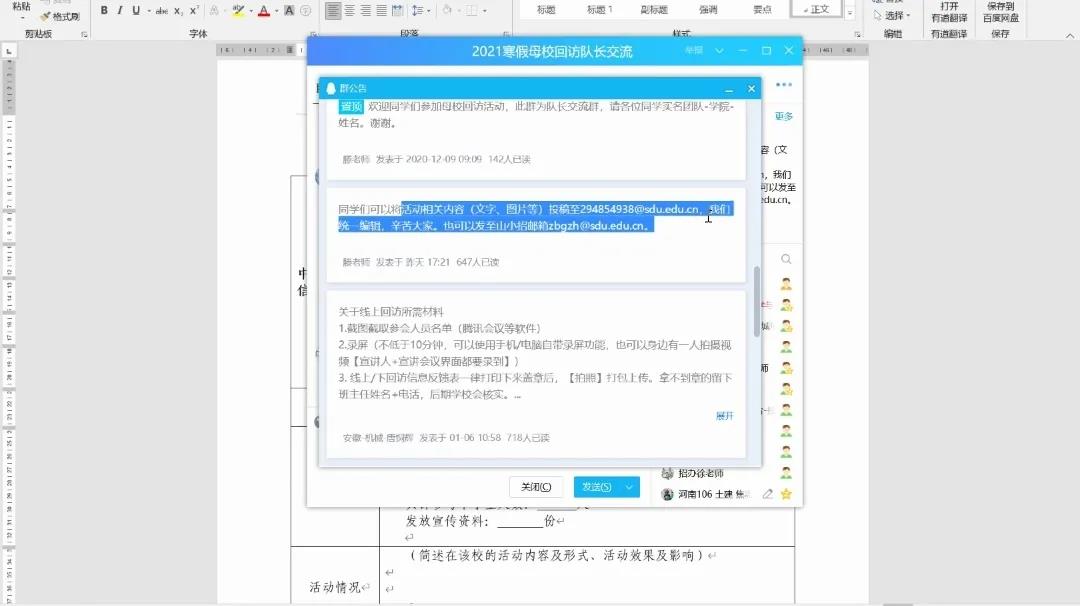The height and width of the screenshot is (606, 1080).
Task: Expand the styles gallery list
Action: coord(850,13)
